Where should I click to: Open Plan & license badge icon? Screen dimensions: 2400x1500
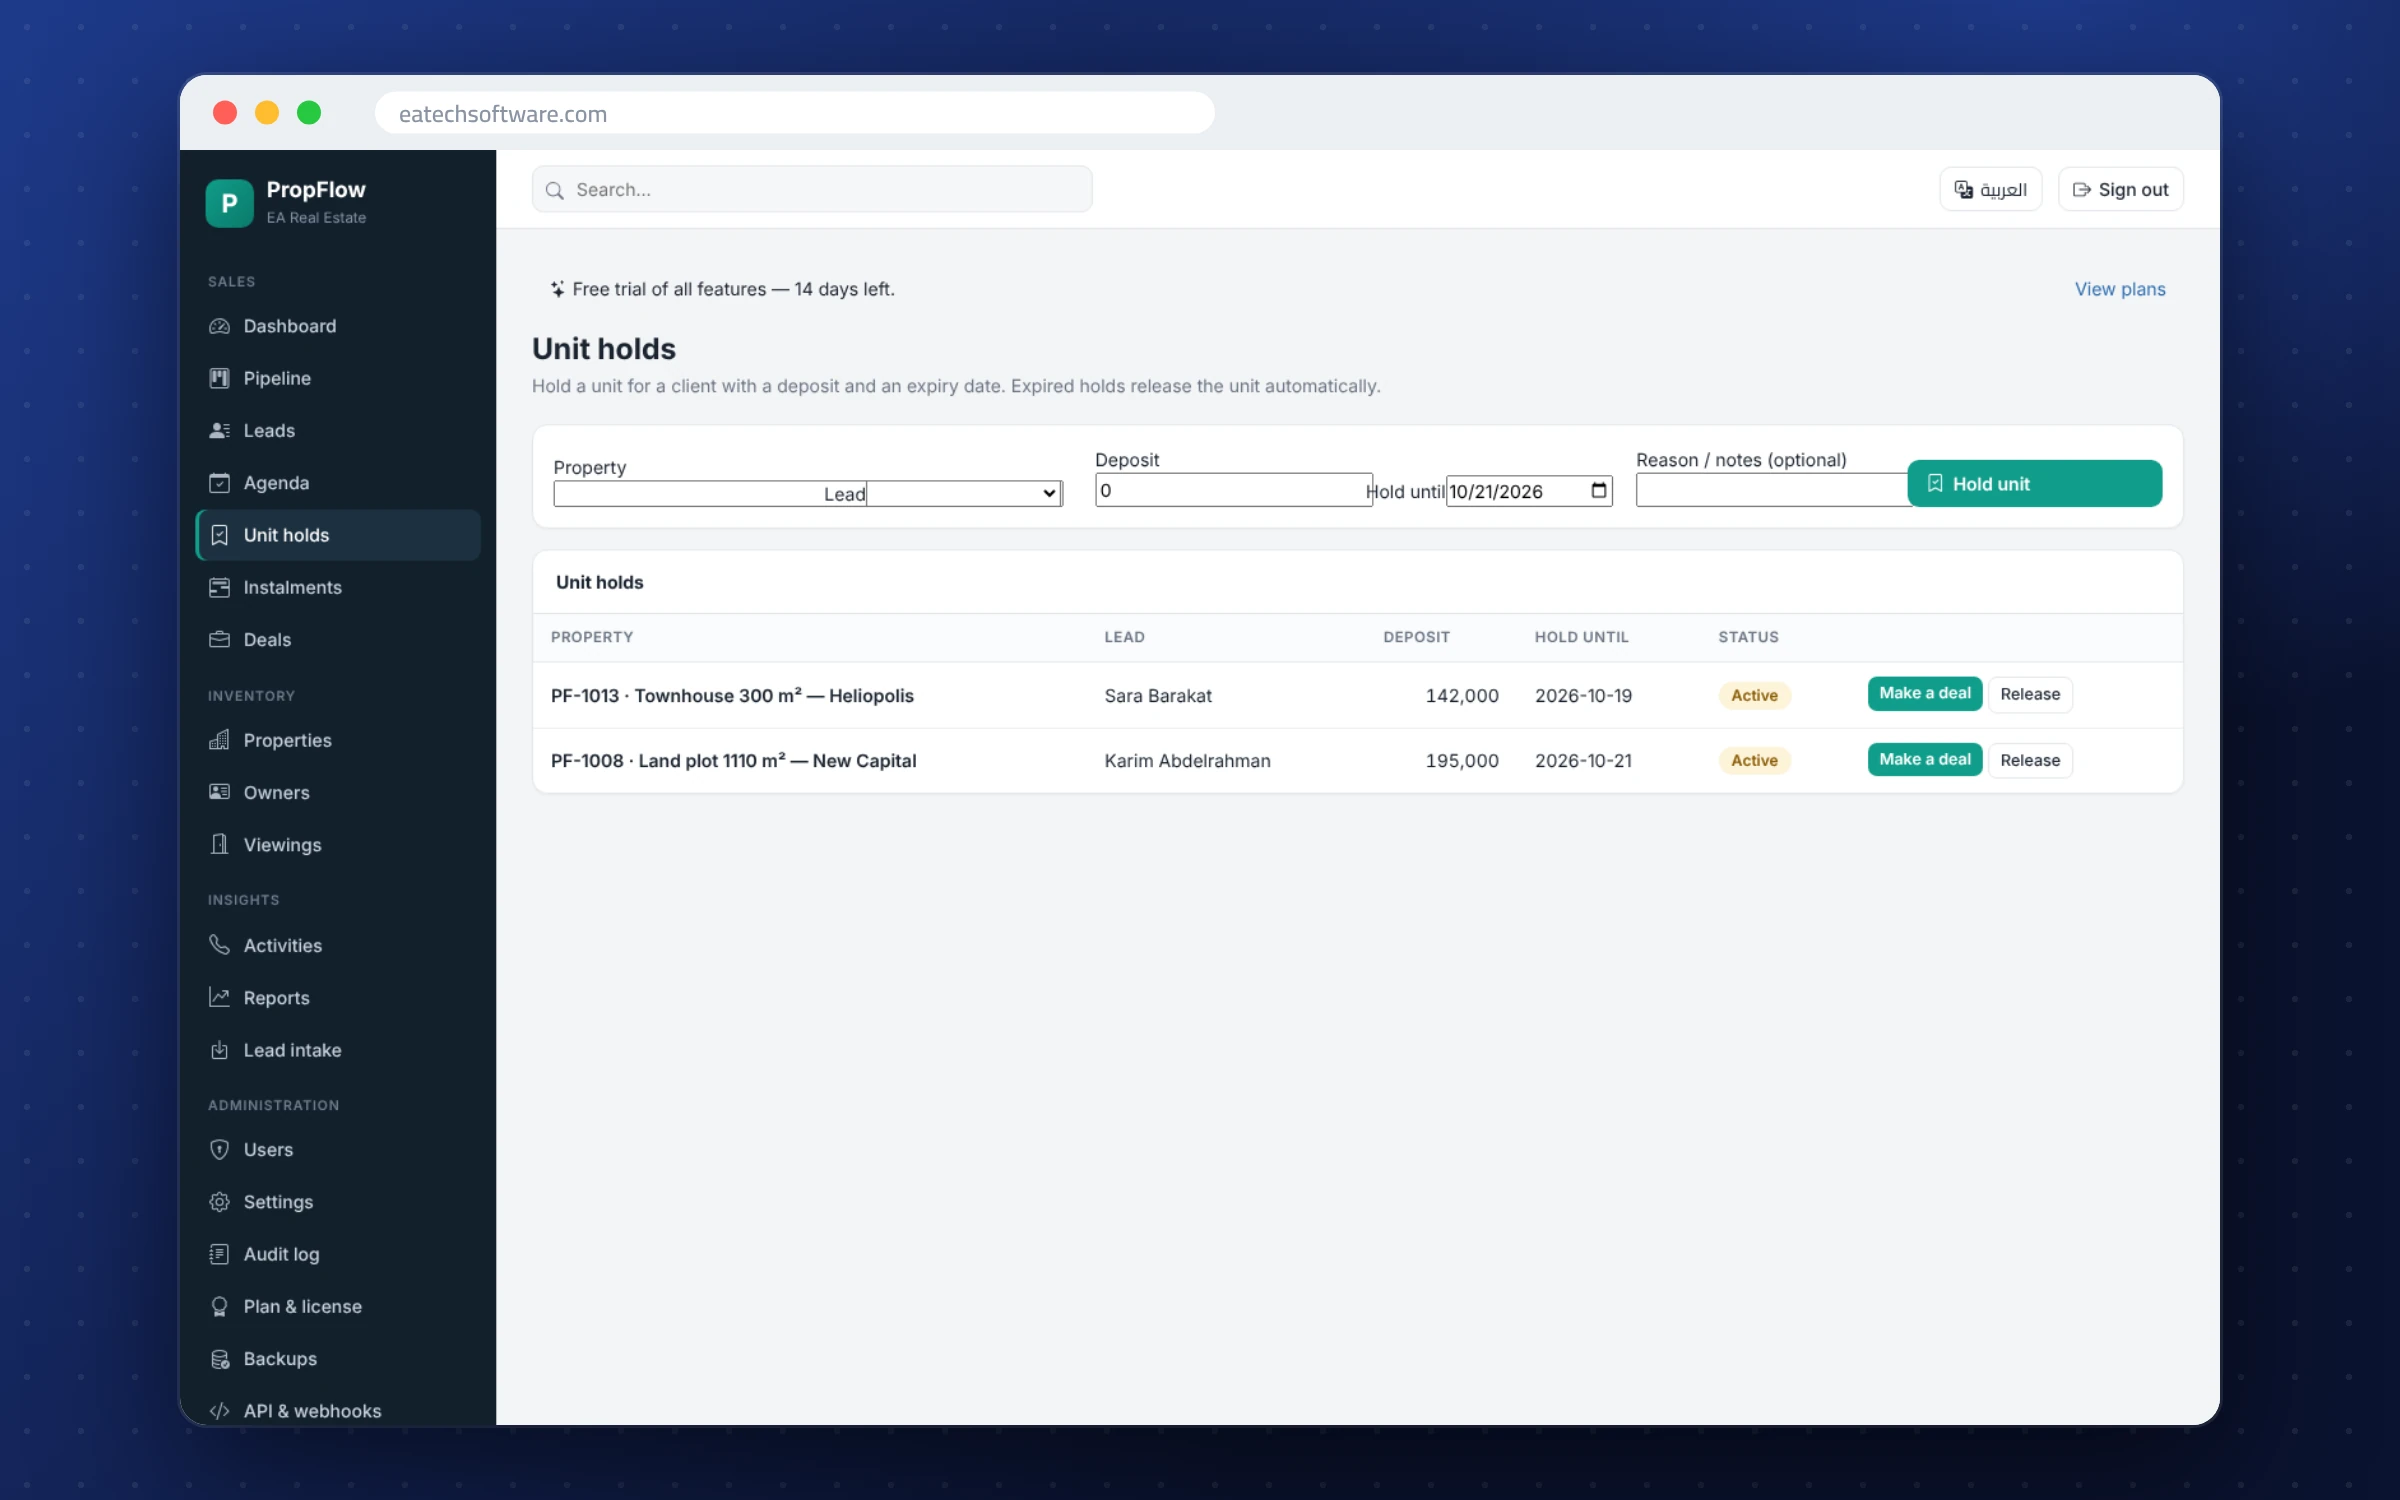click(219, 1306)
